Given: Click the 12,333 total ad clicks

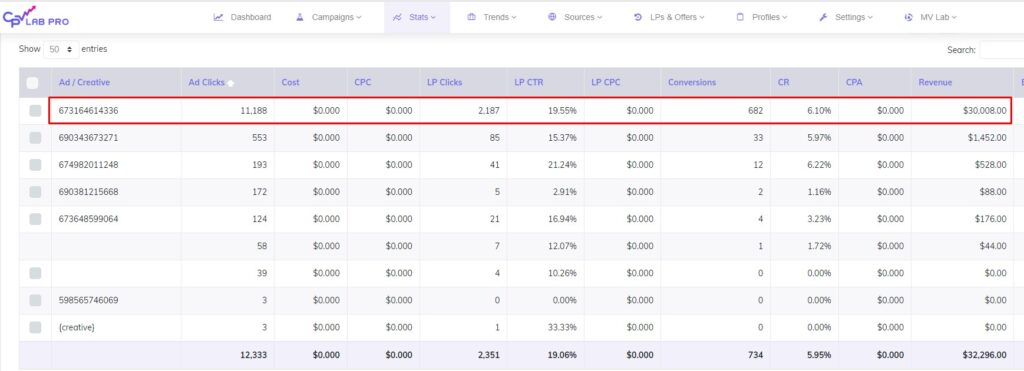Looking at the screenshot, I should (253, 355).
